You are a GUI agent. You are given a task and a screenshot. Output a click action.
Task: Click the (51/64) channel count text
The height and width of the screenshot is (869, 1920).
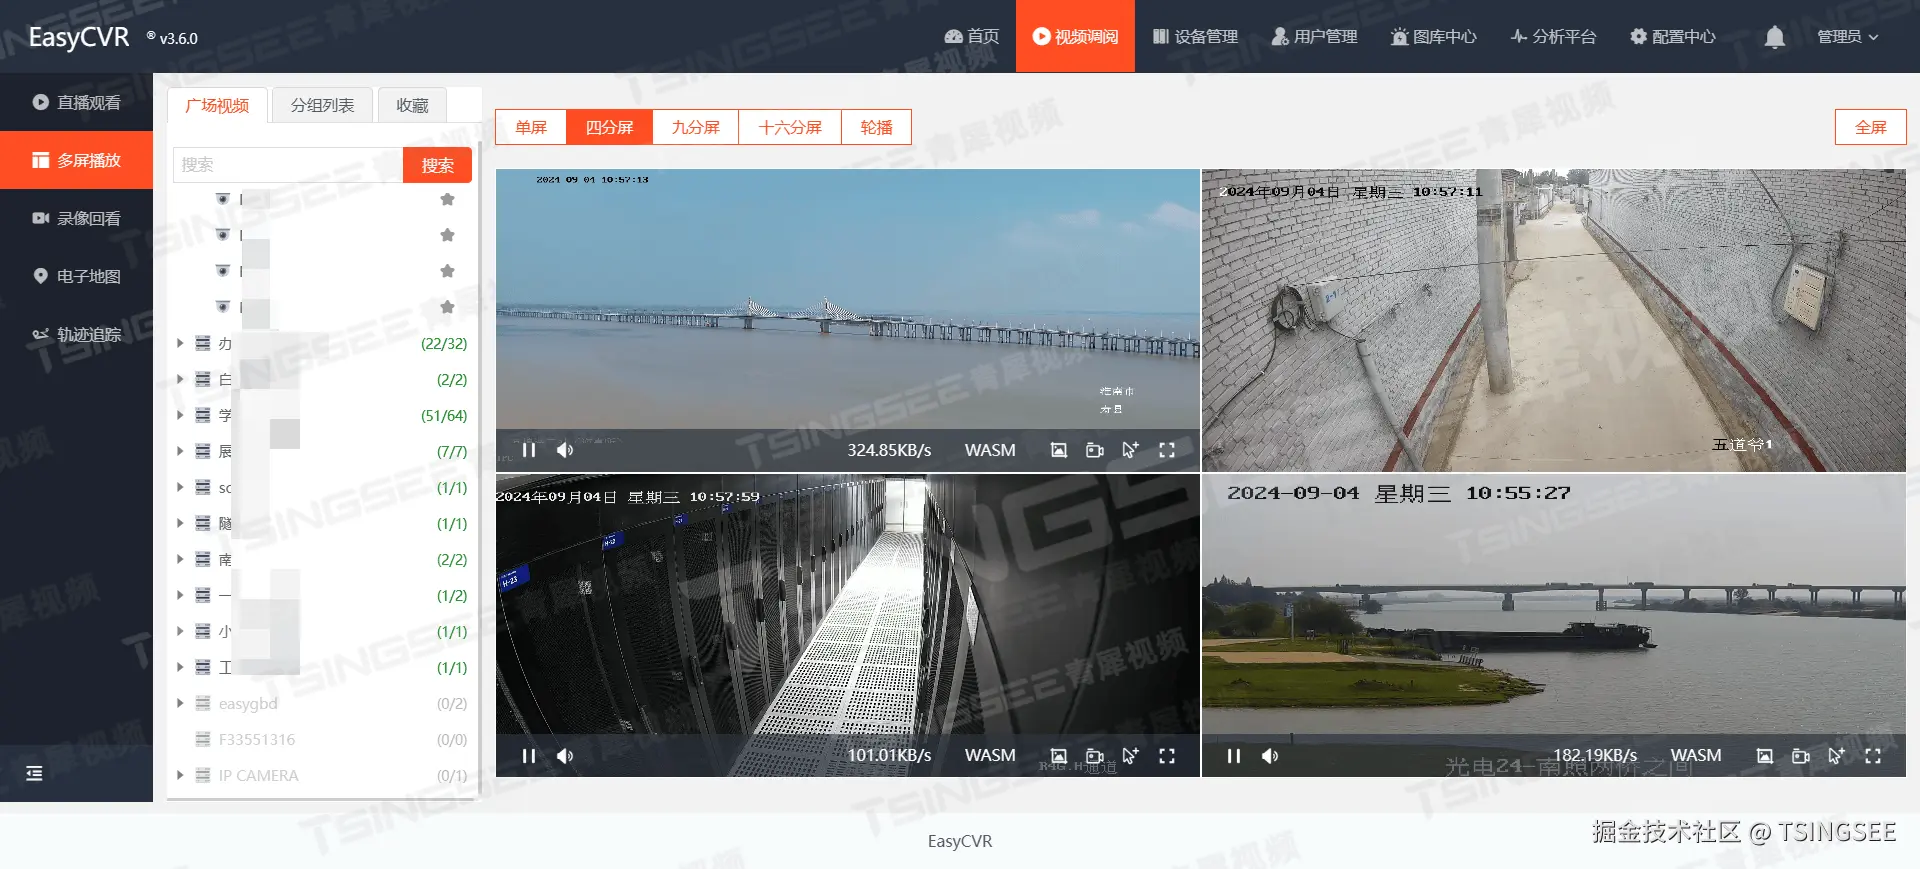444,415
